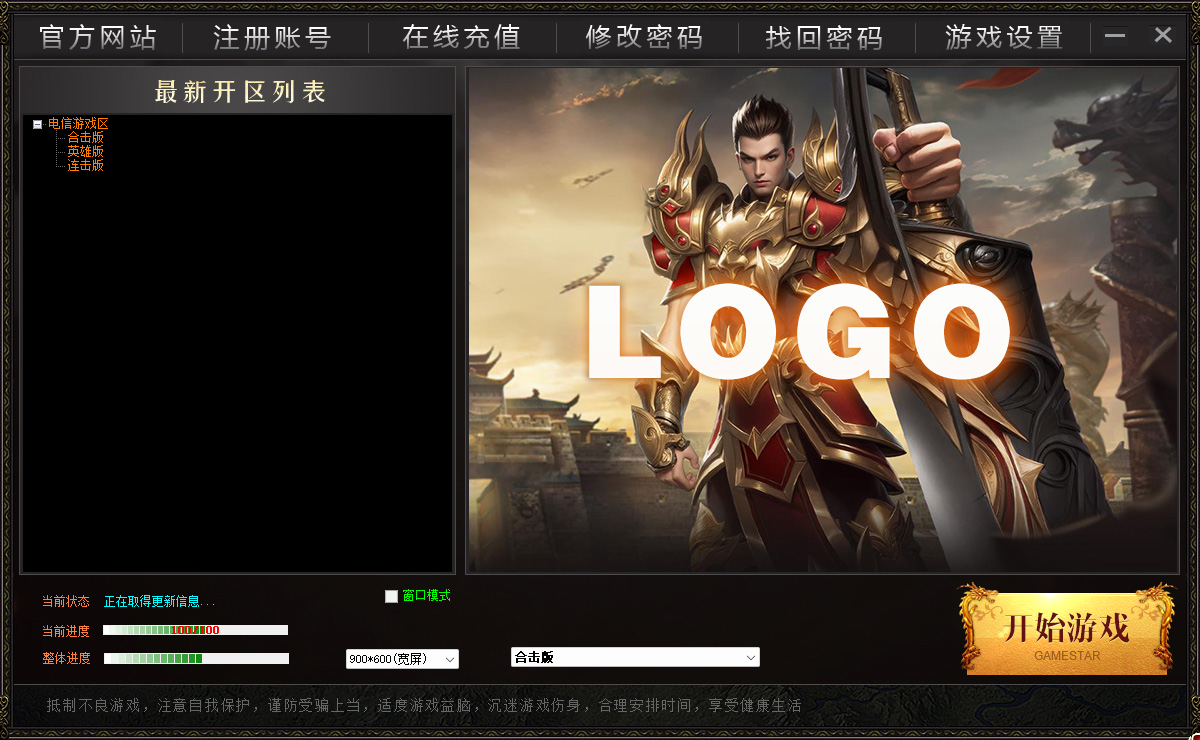Open 游戏设置 game settings

pyautogui.click(x=1005, y=38)
